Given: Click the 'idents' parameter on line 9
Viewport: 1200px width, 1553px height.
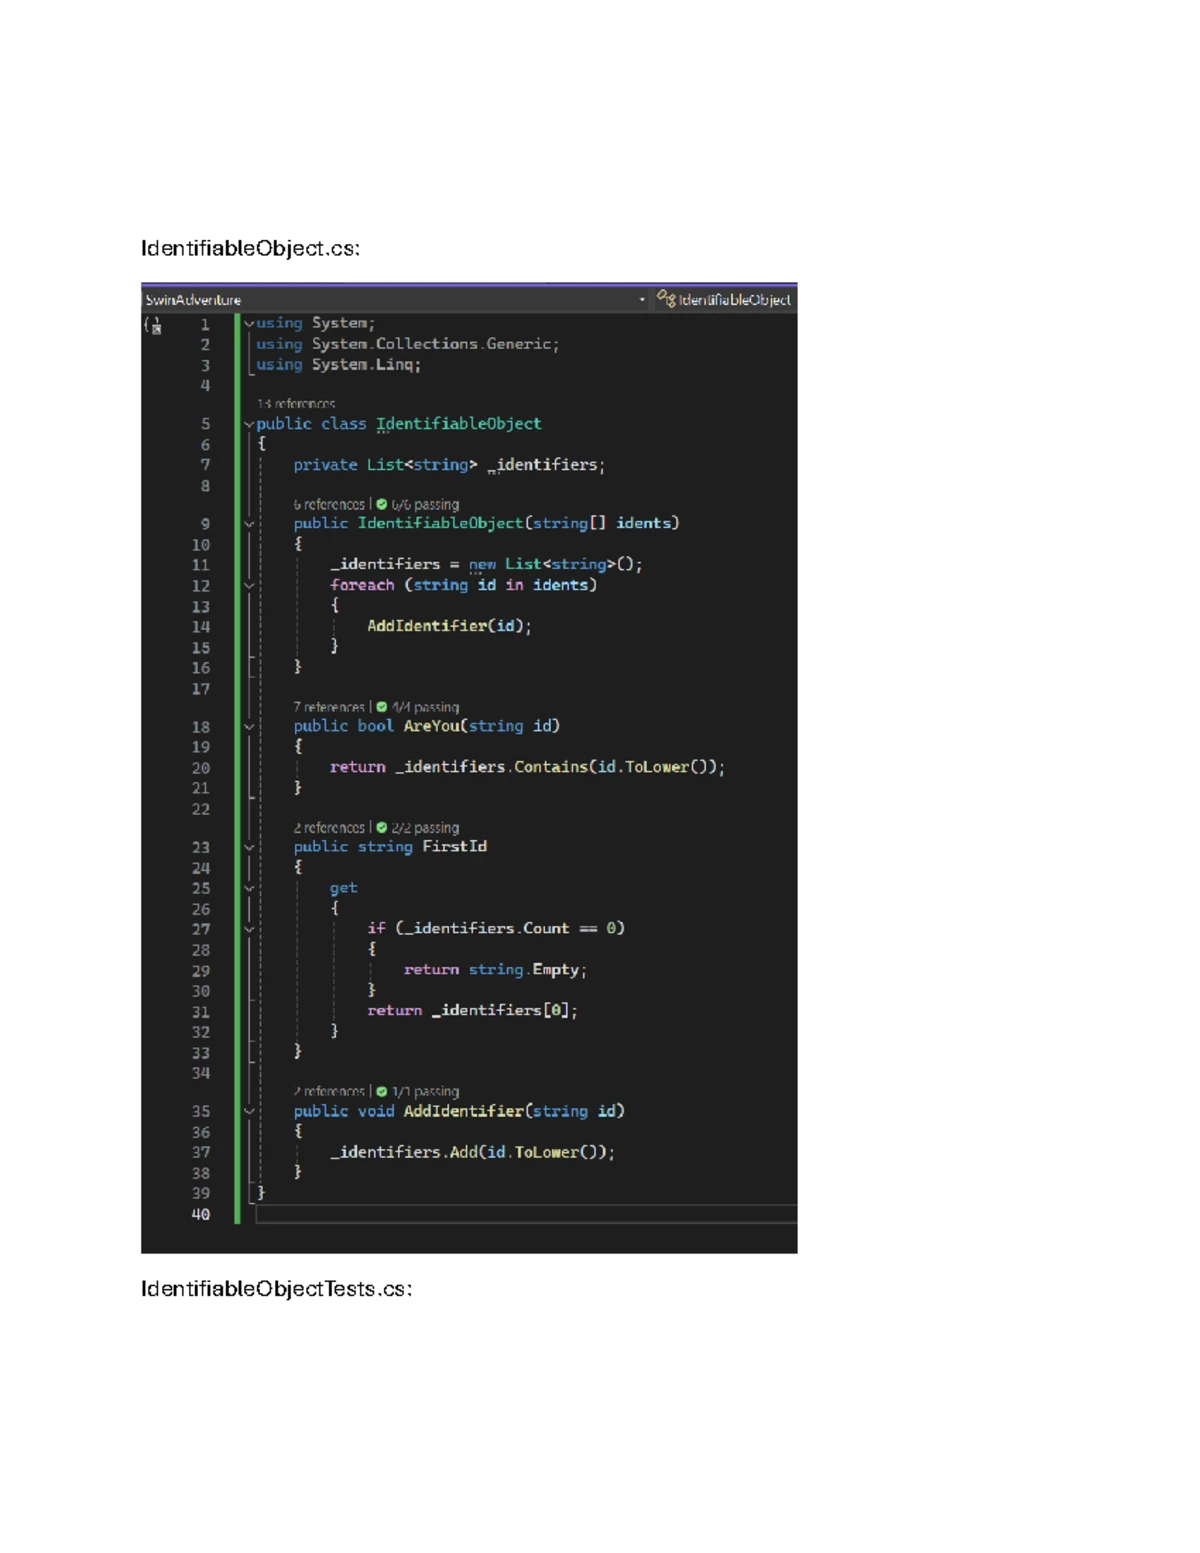Looking at the screenshot, I should click(x=644, y=523).
